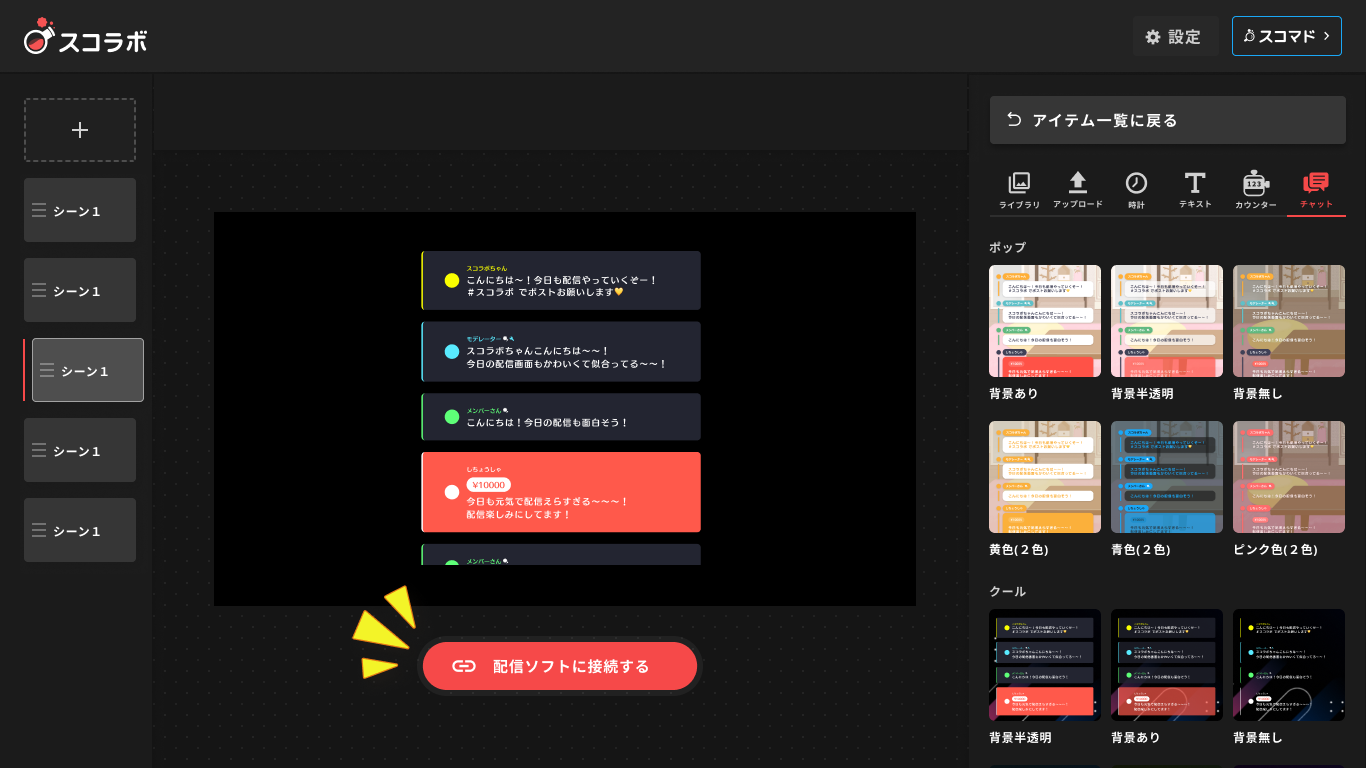Add a new scene with the plus icon
This screenshot has height=768, width=1366.
pyautogui.click(x=79, y=129)
